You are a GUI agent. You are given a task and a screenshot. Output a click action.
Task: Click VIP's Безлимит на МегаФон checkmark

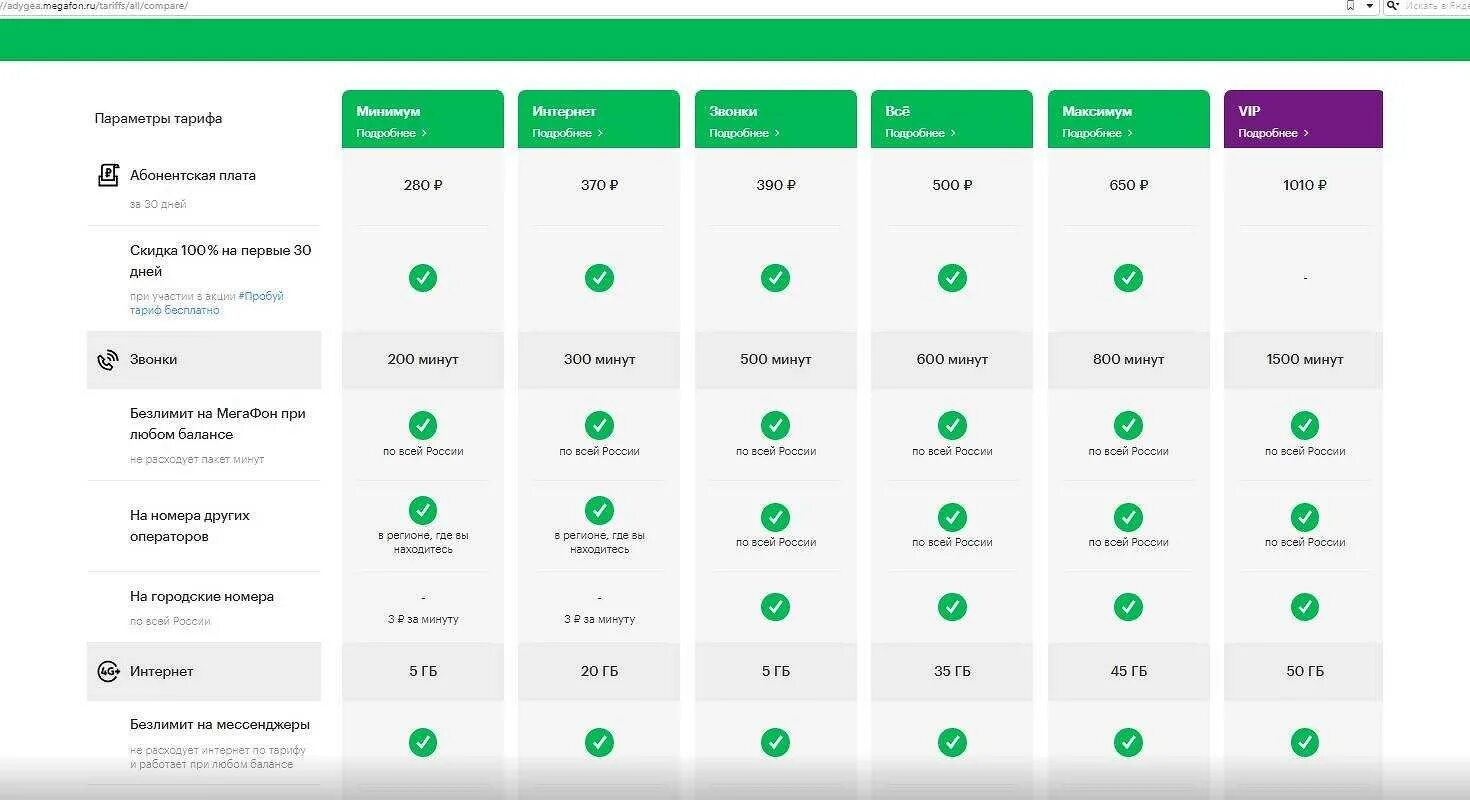[1305, 425]
